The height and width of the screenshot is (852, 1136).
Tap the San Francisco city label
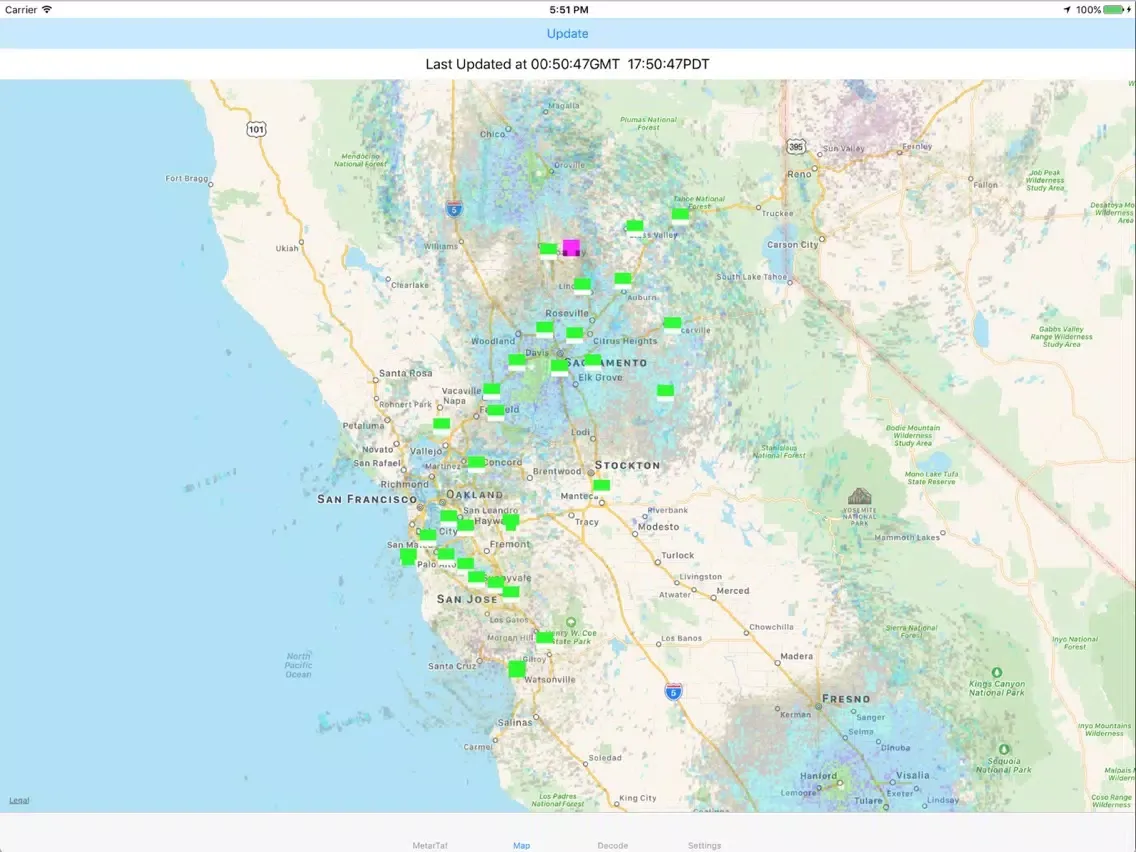(x=367, y=499)
